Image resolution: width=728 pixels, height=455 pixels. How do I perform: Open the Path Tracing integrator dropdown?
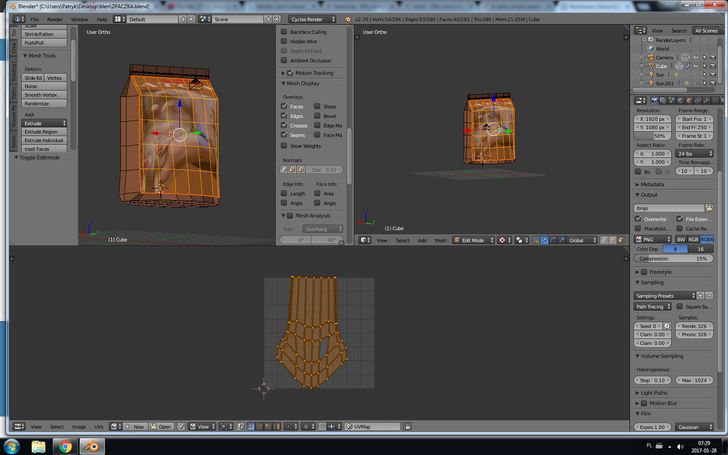653,306
